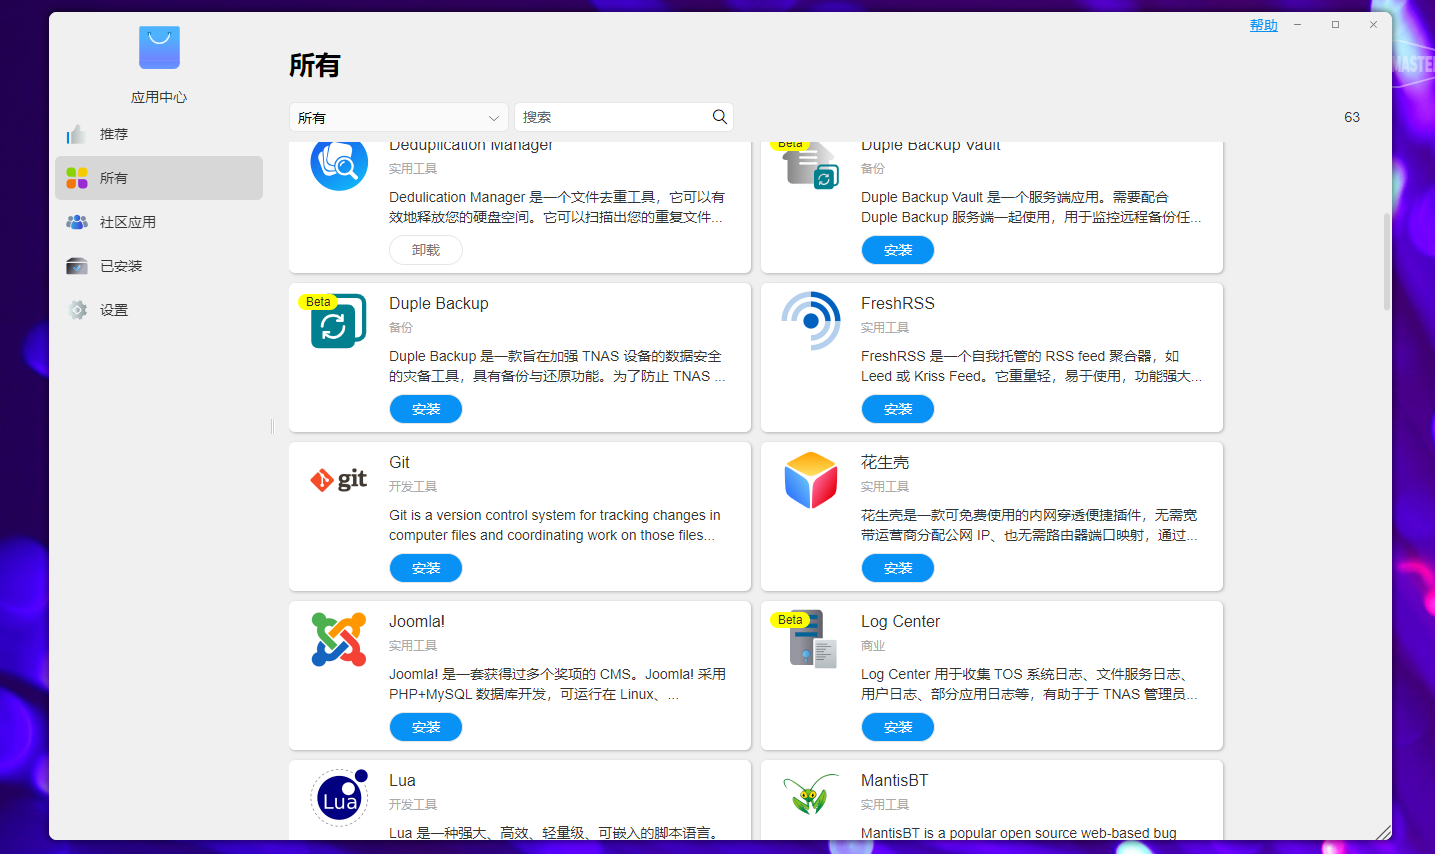Click the app count 63
1435x854 pixels.
pyautogui.click(x=1352, y=117)
